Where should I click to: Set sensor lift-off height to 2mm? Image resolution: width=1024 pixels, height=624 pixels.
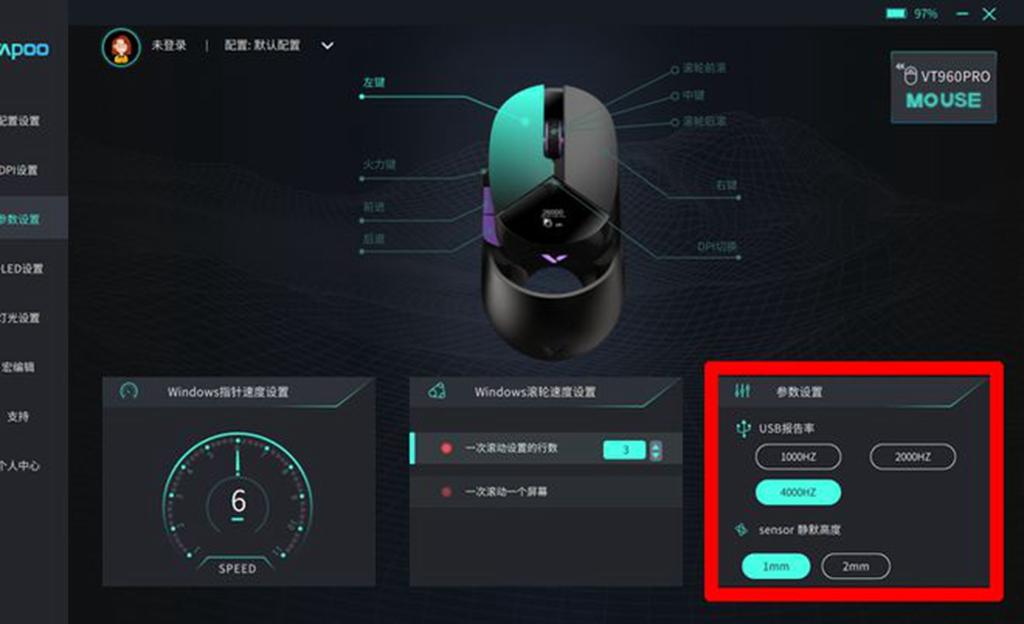click(x=856, y=567)
